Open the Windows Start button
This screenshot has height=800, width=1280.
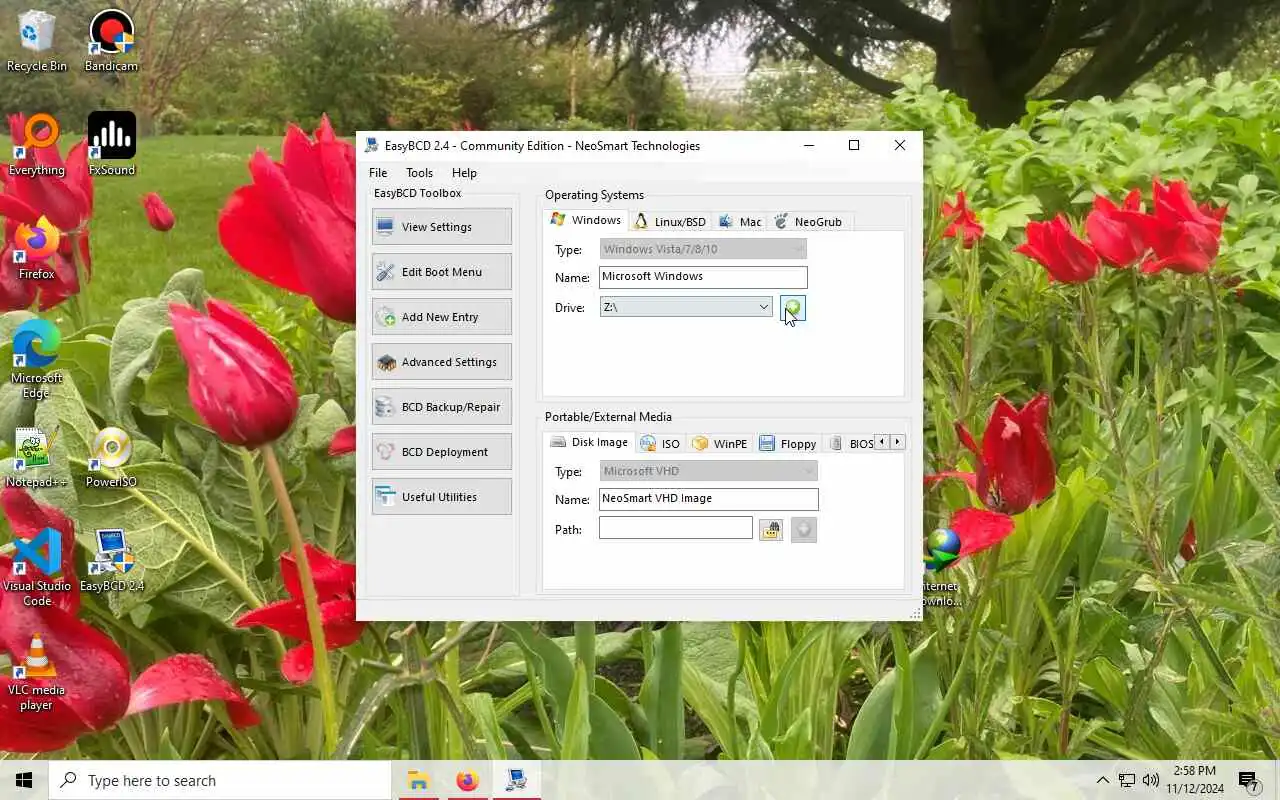pyautogui.click(x=24, y=780)
